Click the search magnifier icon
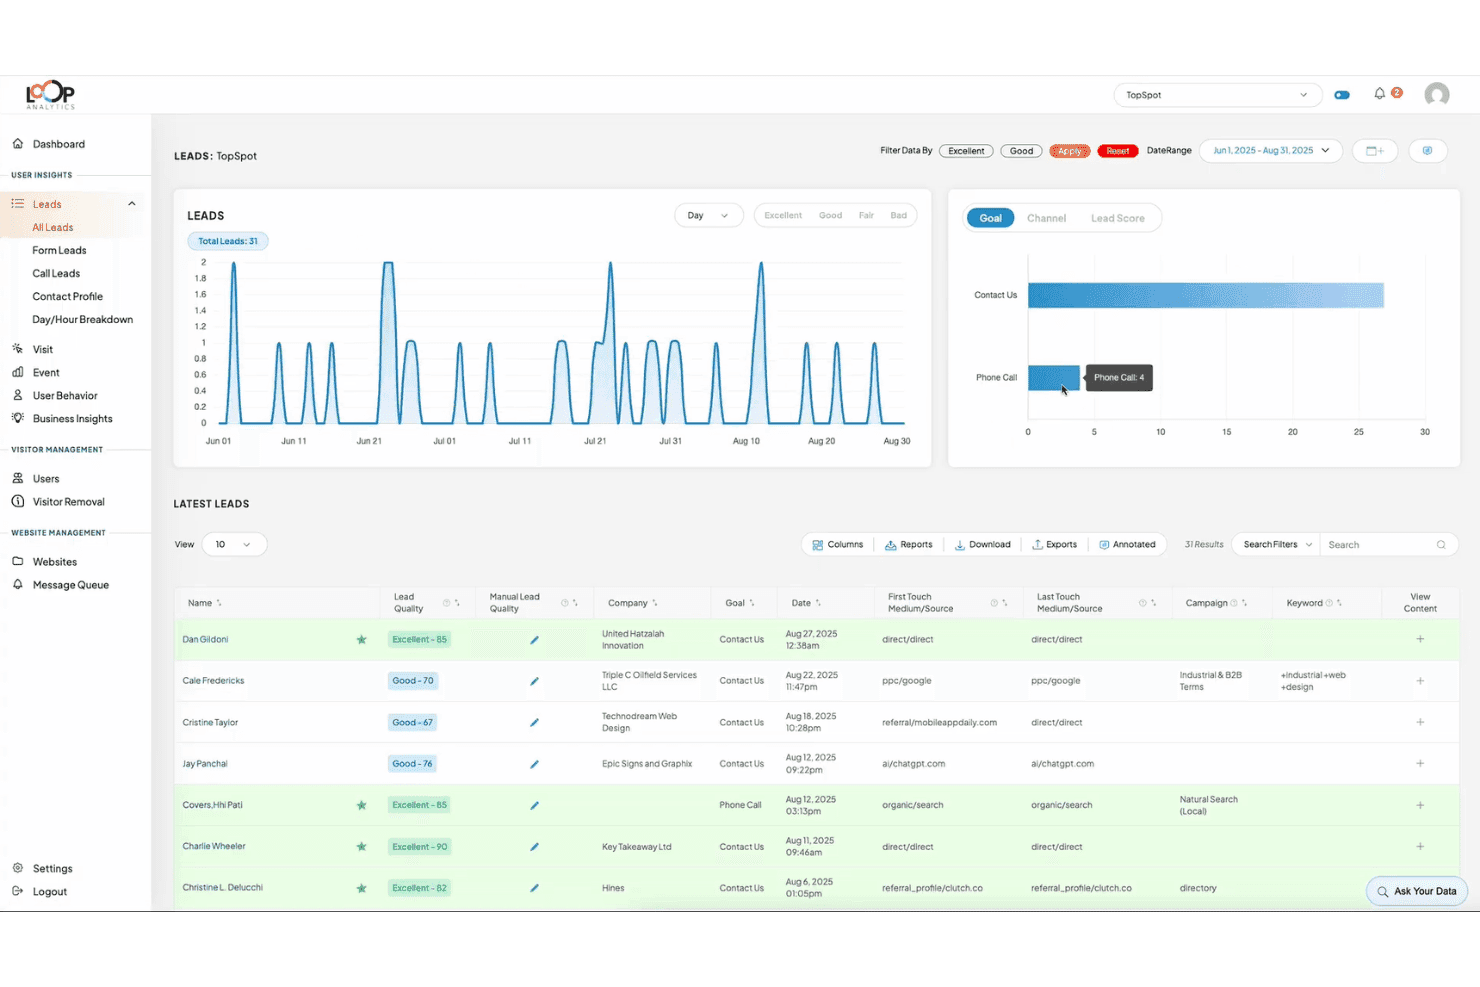Screen dimensions: 1480x987 1441,545
